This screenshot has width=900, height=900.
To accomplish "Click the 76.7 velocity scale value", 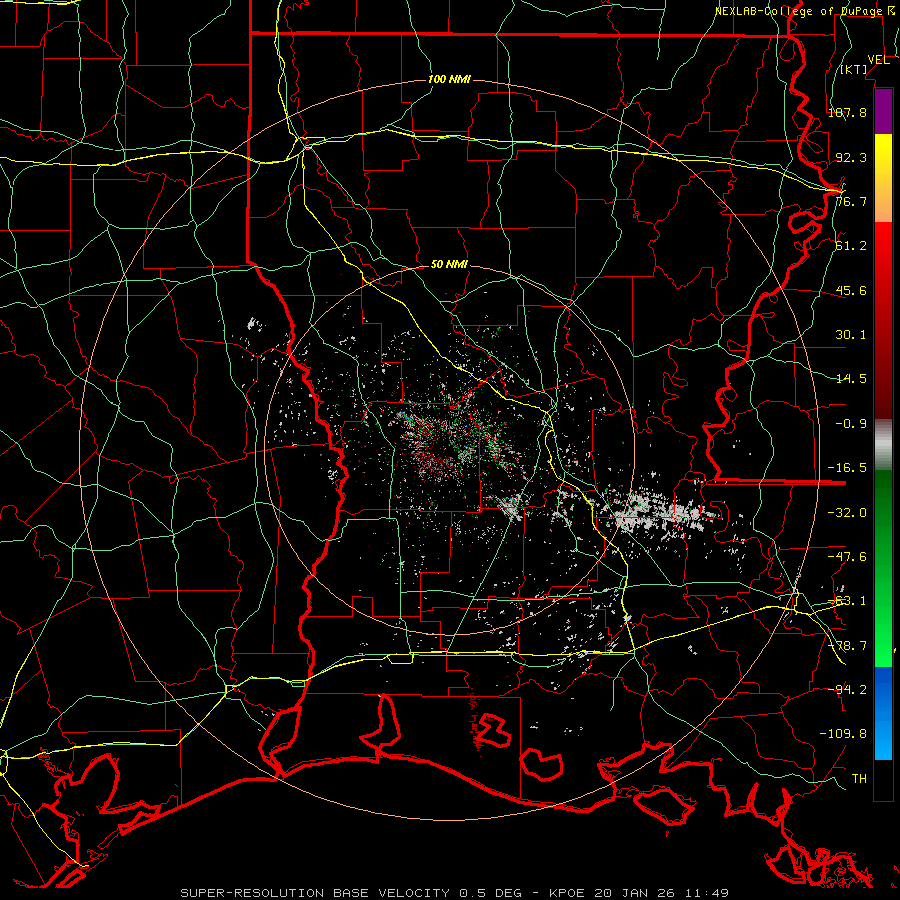I will pos(851,201).
